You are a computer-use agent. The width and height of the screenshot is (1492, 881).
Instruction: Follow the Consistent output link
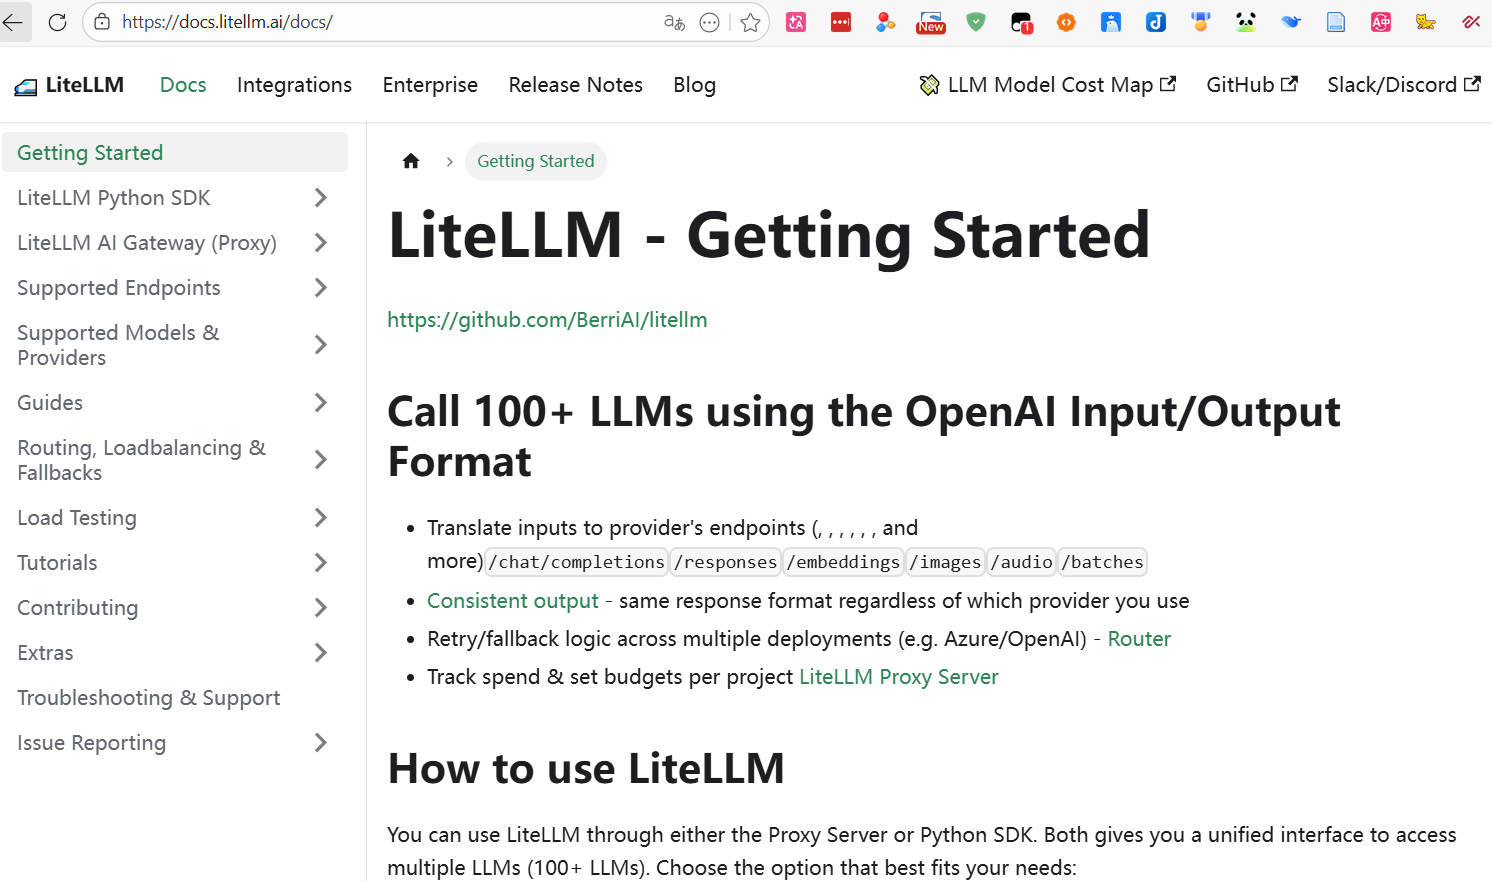pyautogui.click(x=512, y=601)
